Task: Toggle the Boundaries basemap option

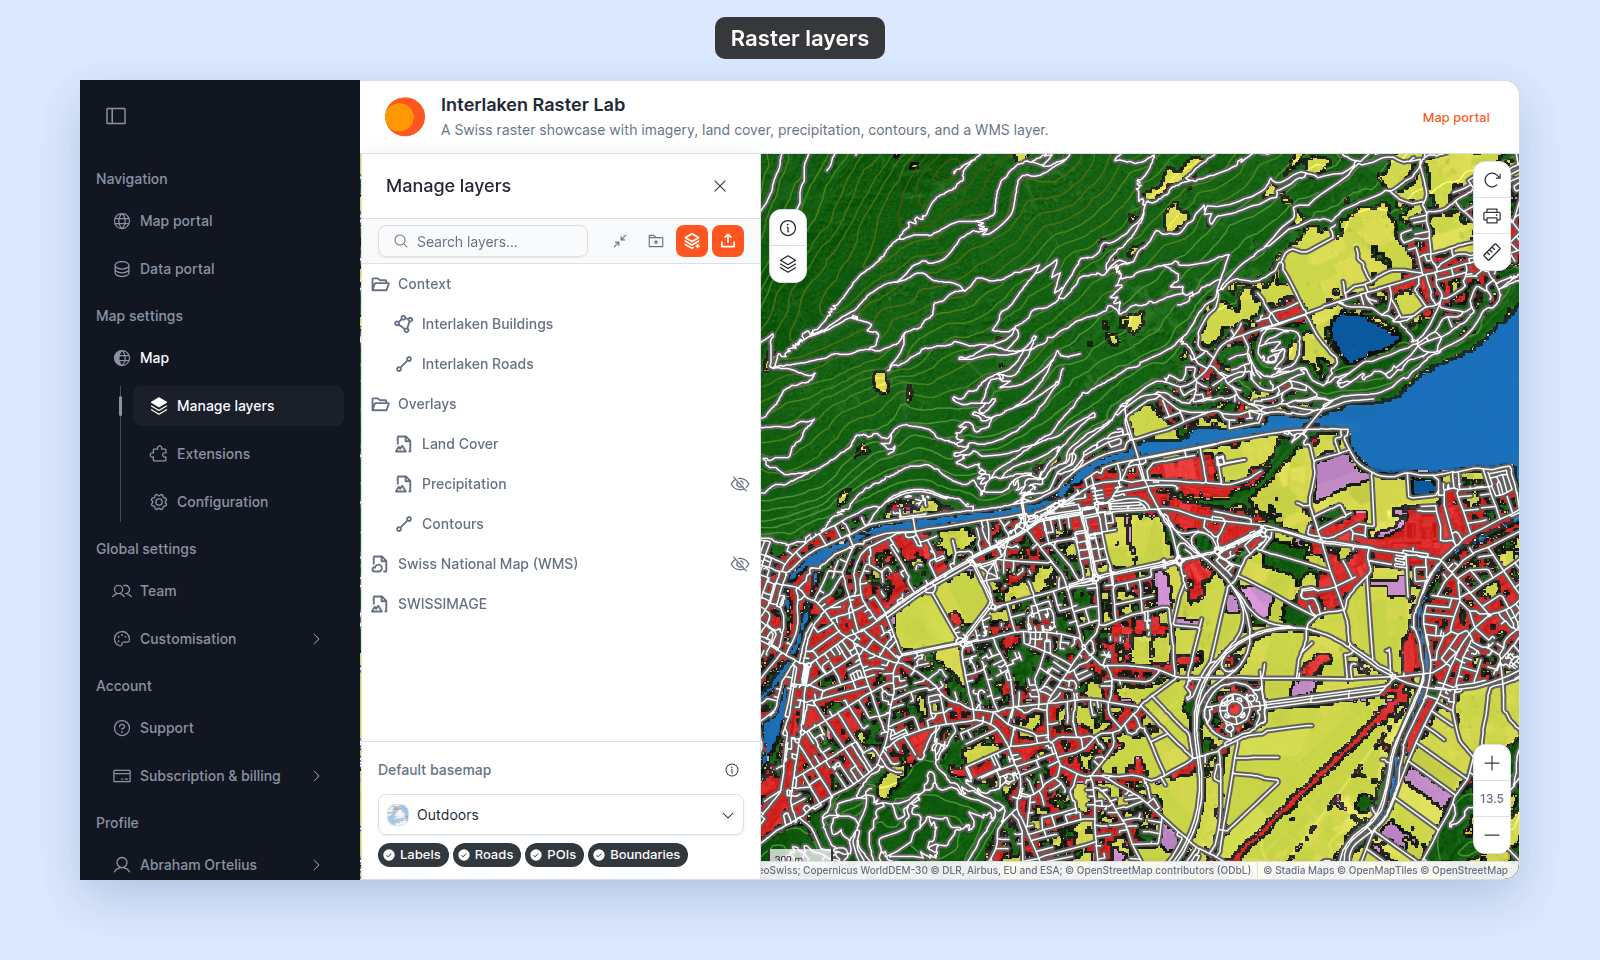Action: 638,855
